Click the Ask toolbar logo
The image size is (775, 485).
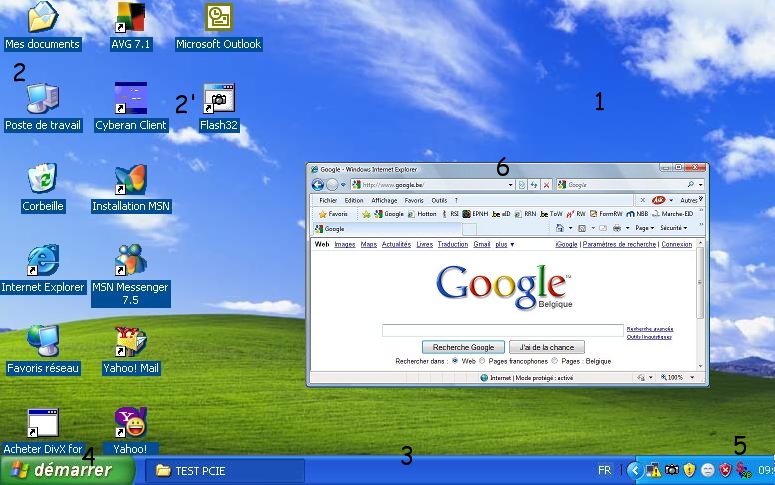point(658,200)
